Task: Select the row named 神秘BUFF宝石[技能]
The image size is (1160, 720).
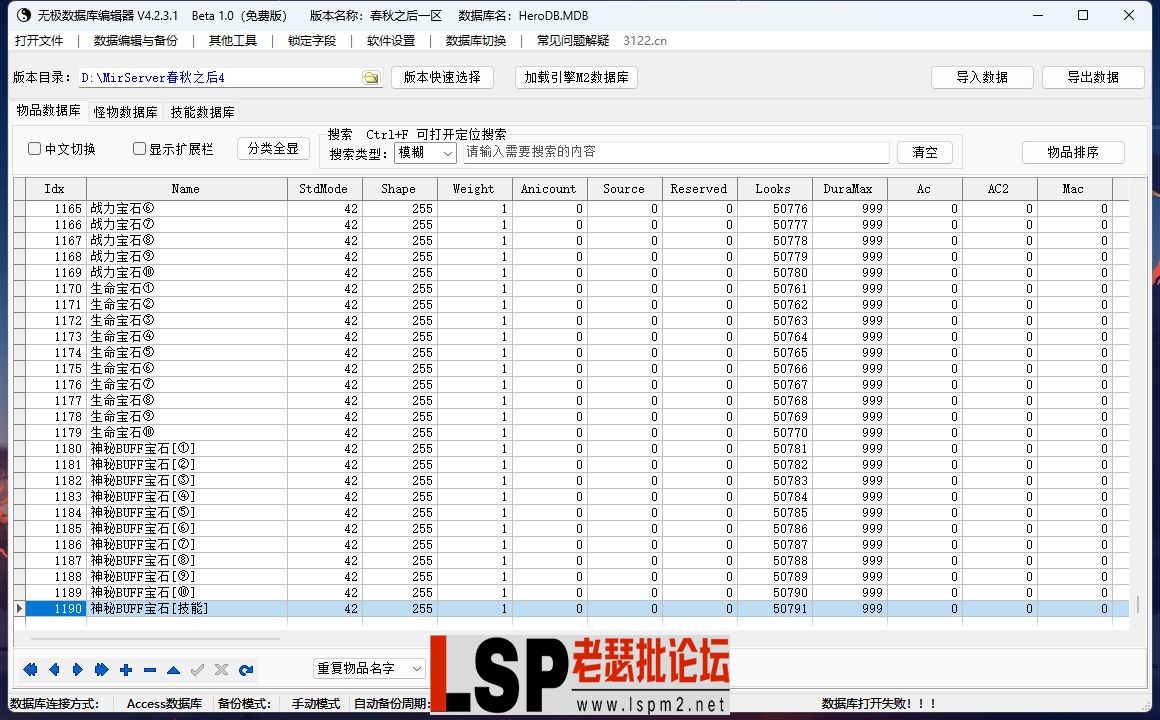Action: pyautogui.click(x=571, y=608)
